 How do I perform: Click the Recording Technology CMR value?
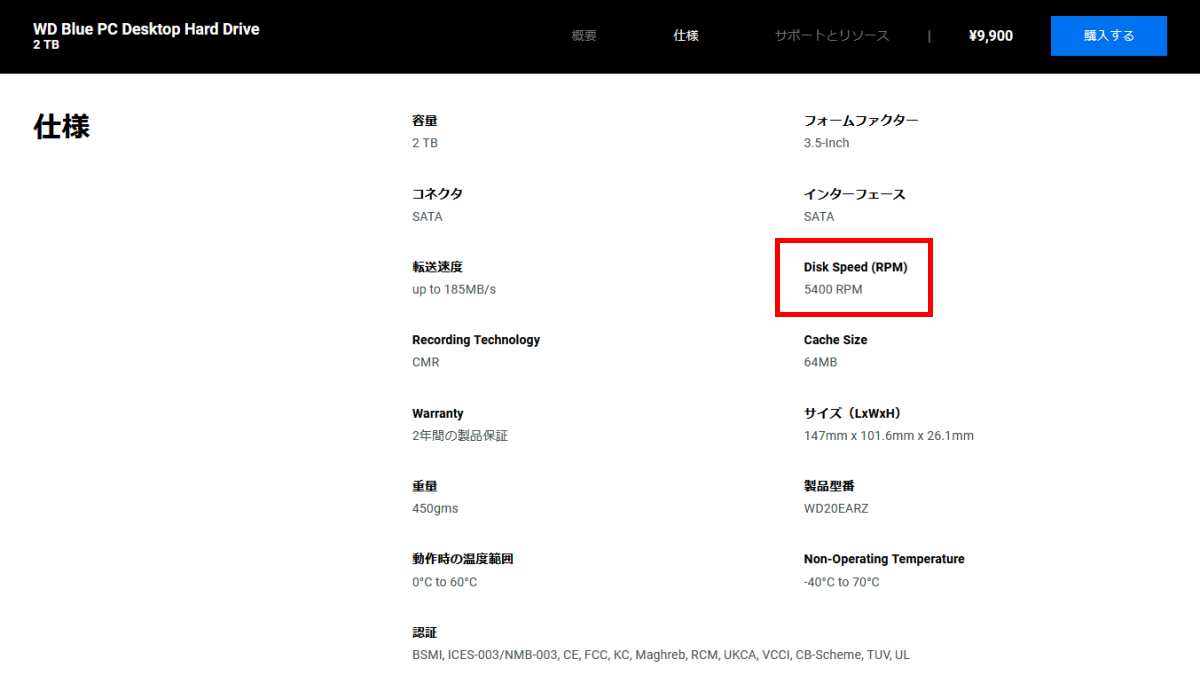click(425, 363)
